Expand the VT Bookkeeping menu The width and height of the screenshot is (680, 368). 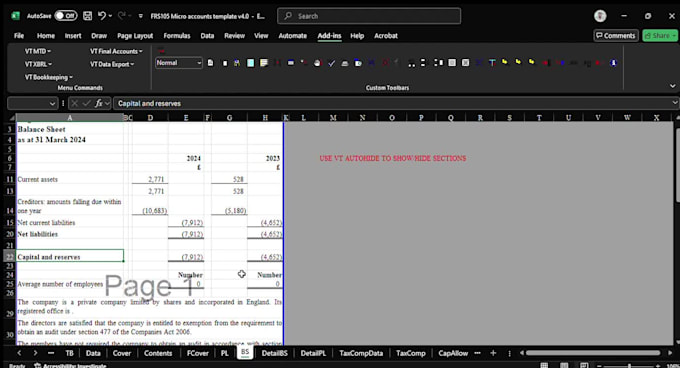click(x=49, y=77)
